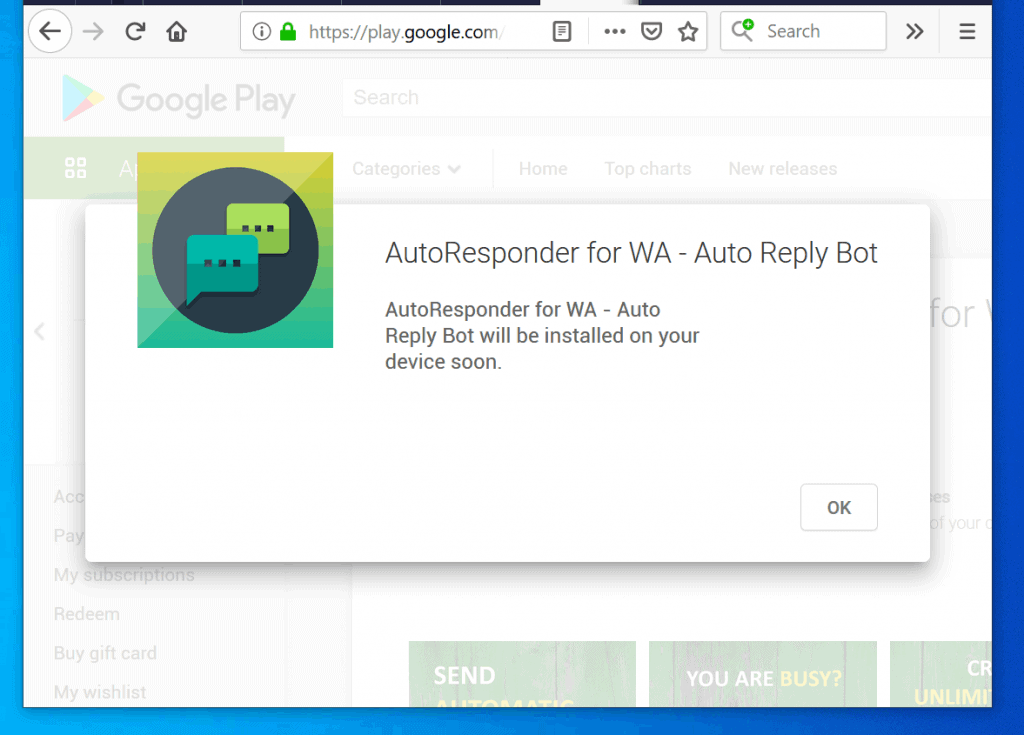Collapse sidebar with the left chevron
The width and height of the screenshot is (1024, 735).
point(40,331)
